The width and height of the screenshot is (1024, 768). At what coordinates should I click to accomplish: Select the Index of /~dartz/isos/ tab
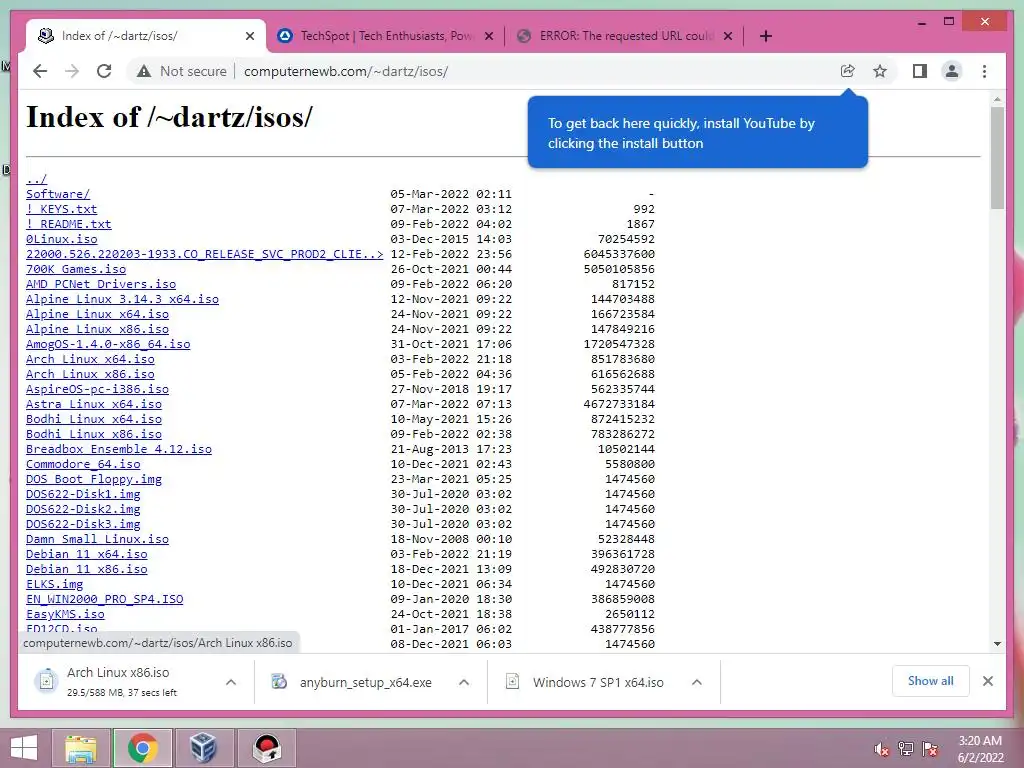click(x=144, y=36)
